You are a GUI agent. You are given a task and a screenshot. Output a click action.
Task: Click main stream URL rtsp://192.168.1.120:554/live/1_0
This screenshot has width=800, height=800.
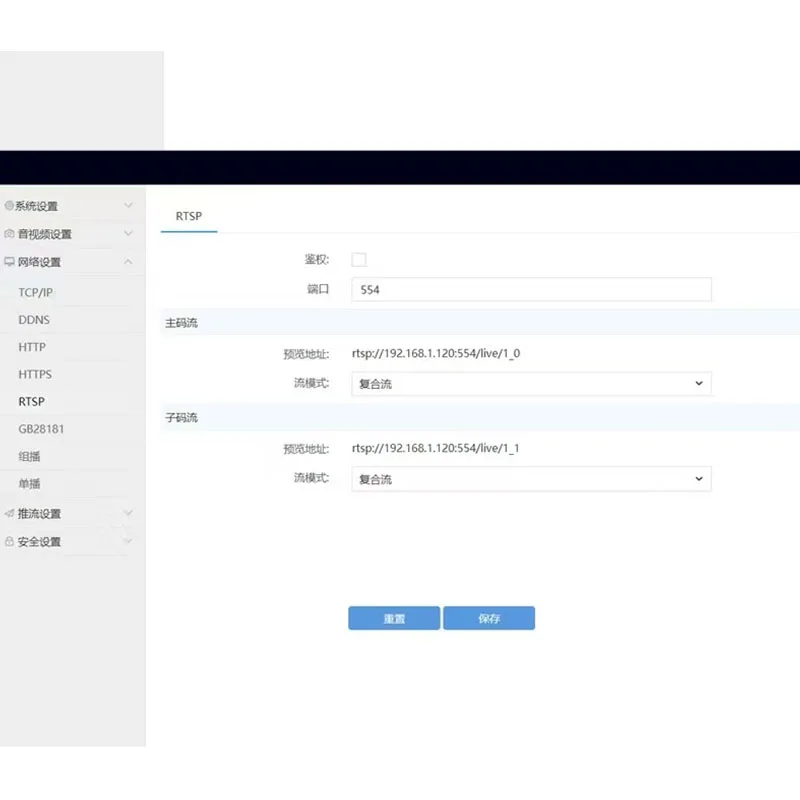[436, 354]
